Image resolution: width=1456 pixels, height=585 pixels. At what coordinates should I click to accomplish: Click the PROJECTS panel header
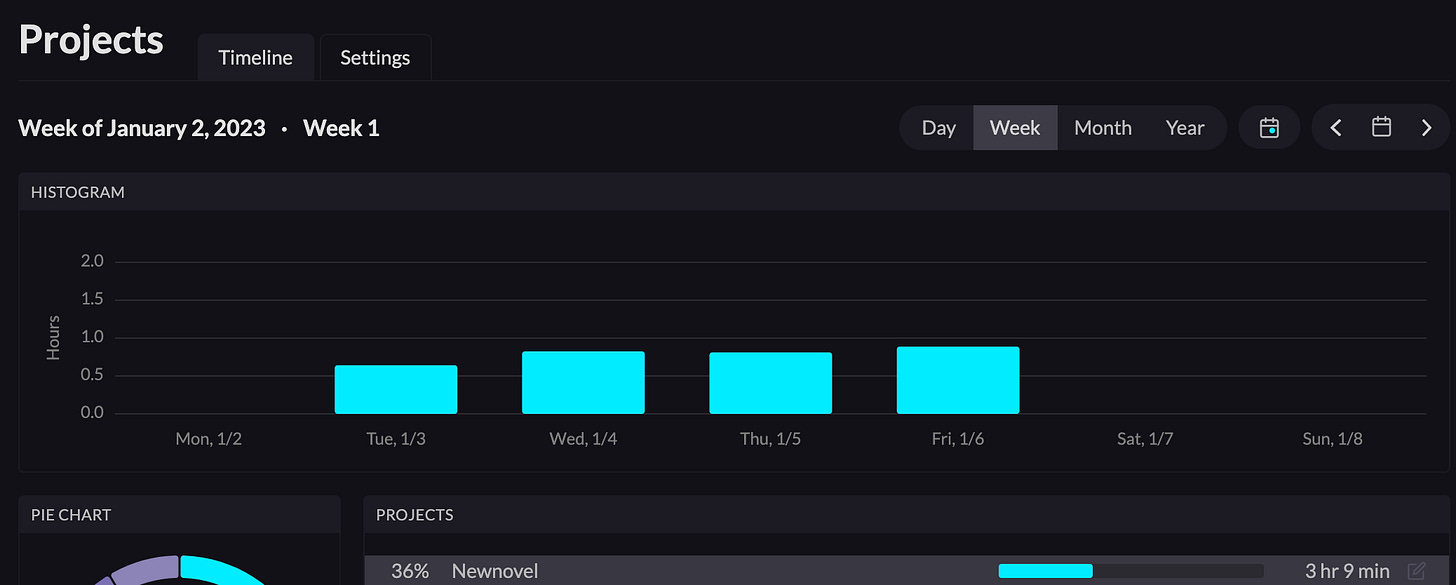pyautogui.click(x=907, y=515)
